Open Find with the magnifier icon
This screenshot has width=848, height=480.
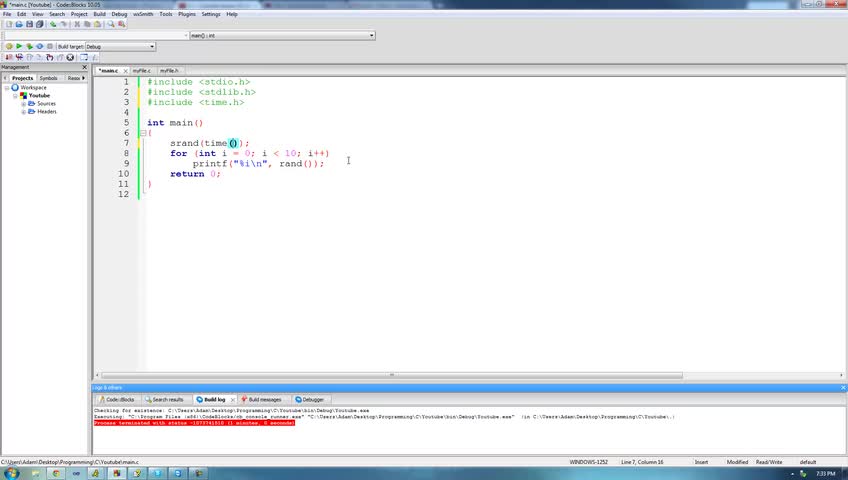[x=111, y=24]
